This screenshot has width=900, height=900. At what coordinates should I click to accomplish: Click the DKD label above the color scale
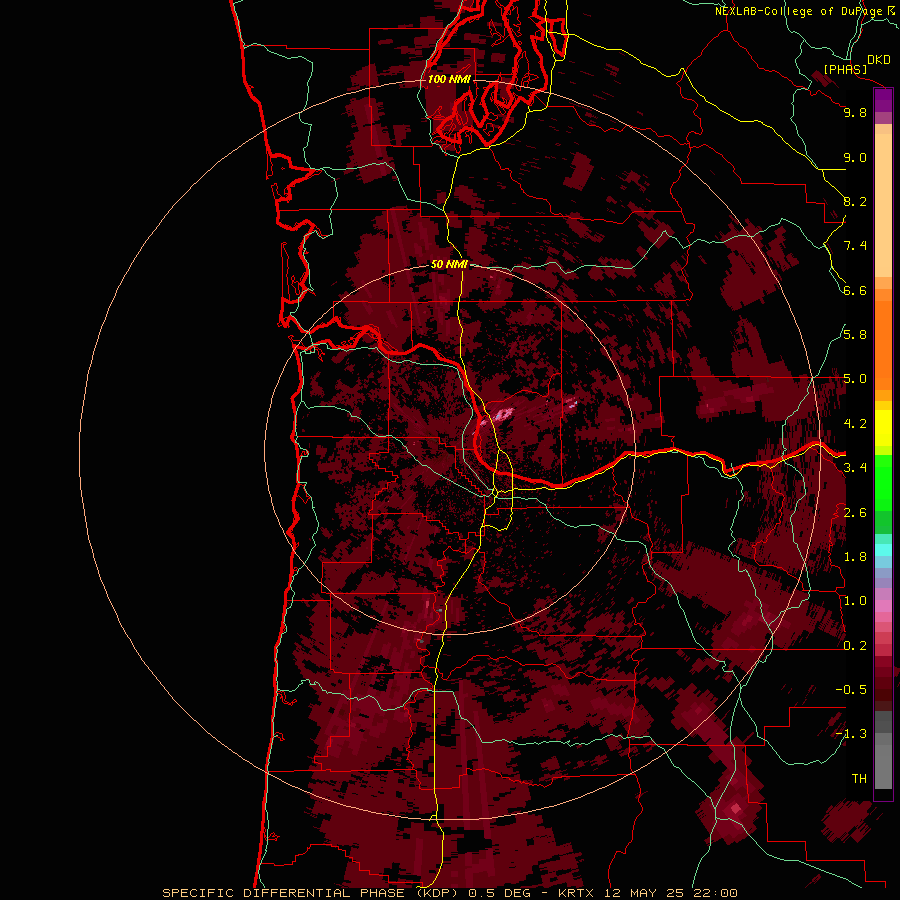click(x=879, y=60)
